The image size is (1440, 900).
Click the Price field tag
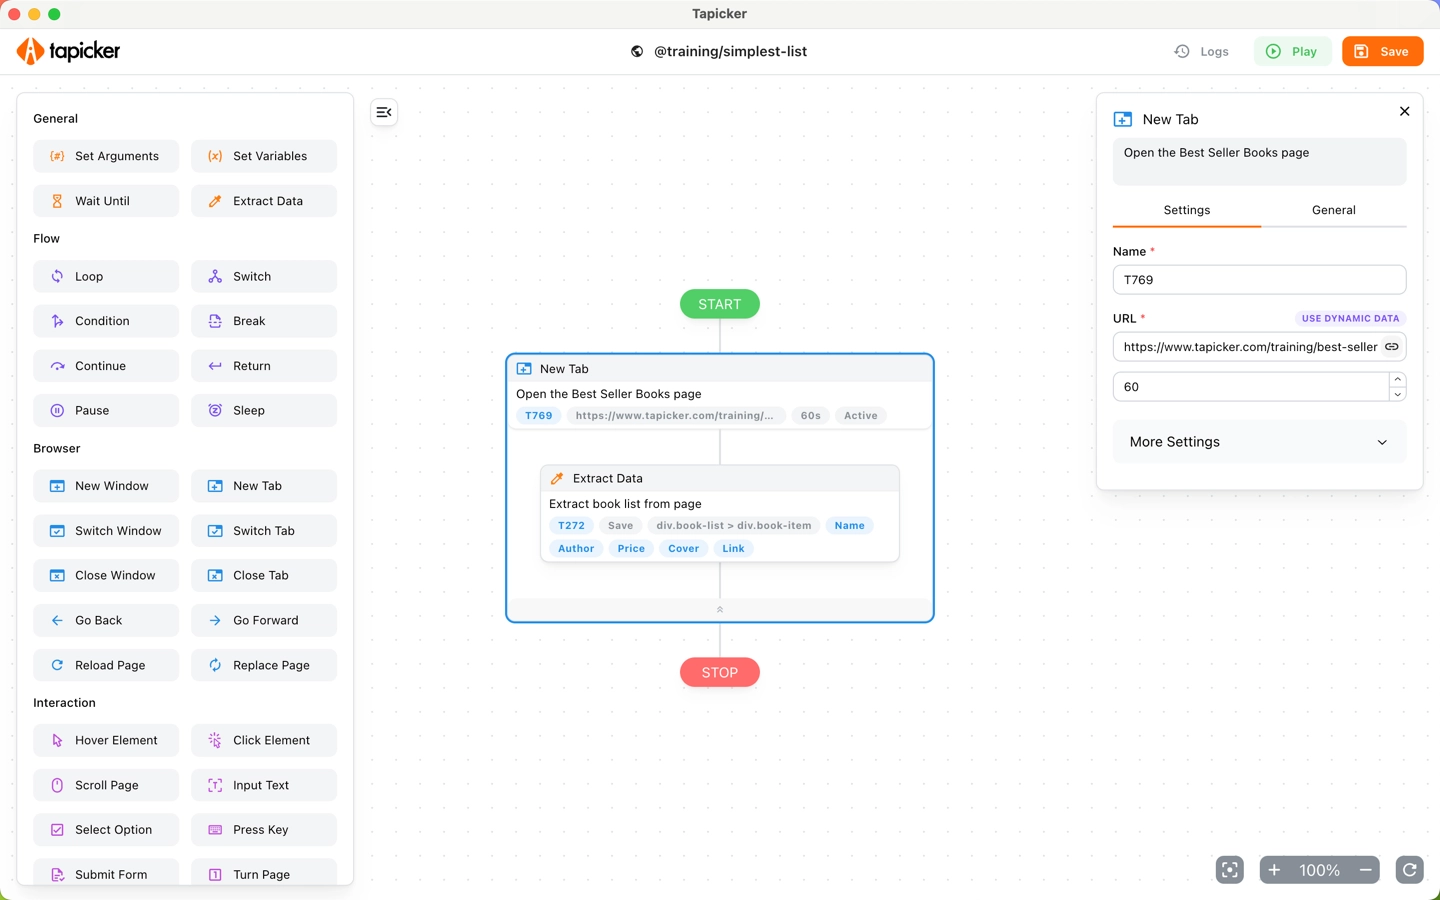click(631, 548)
